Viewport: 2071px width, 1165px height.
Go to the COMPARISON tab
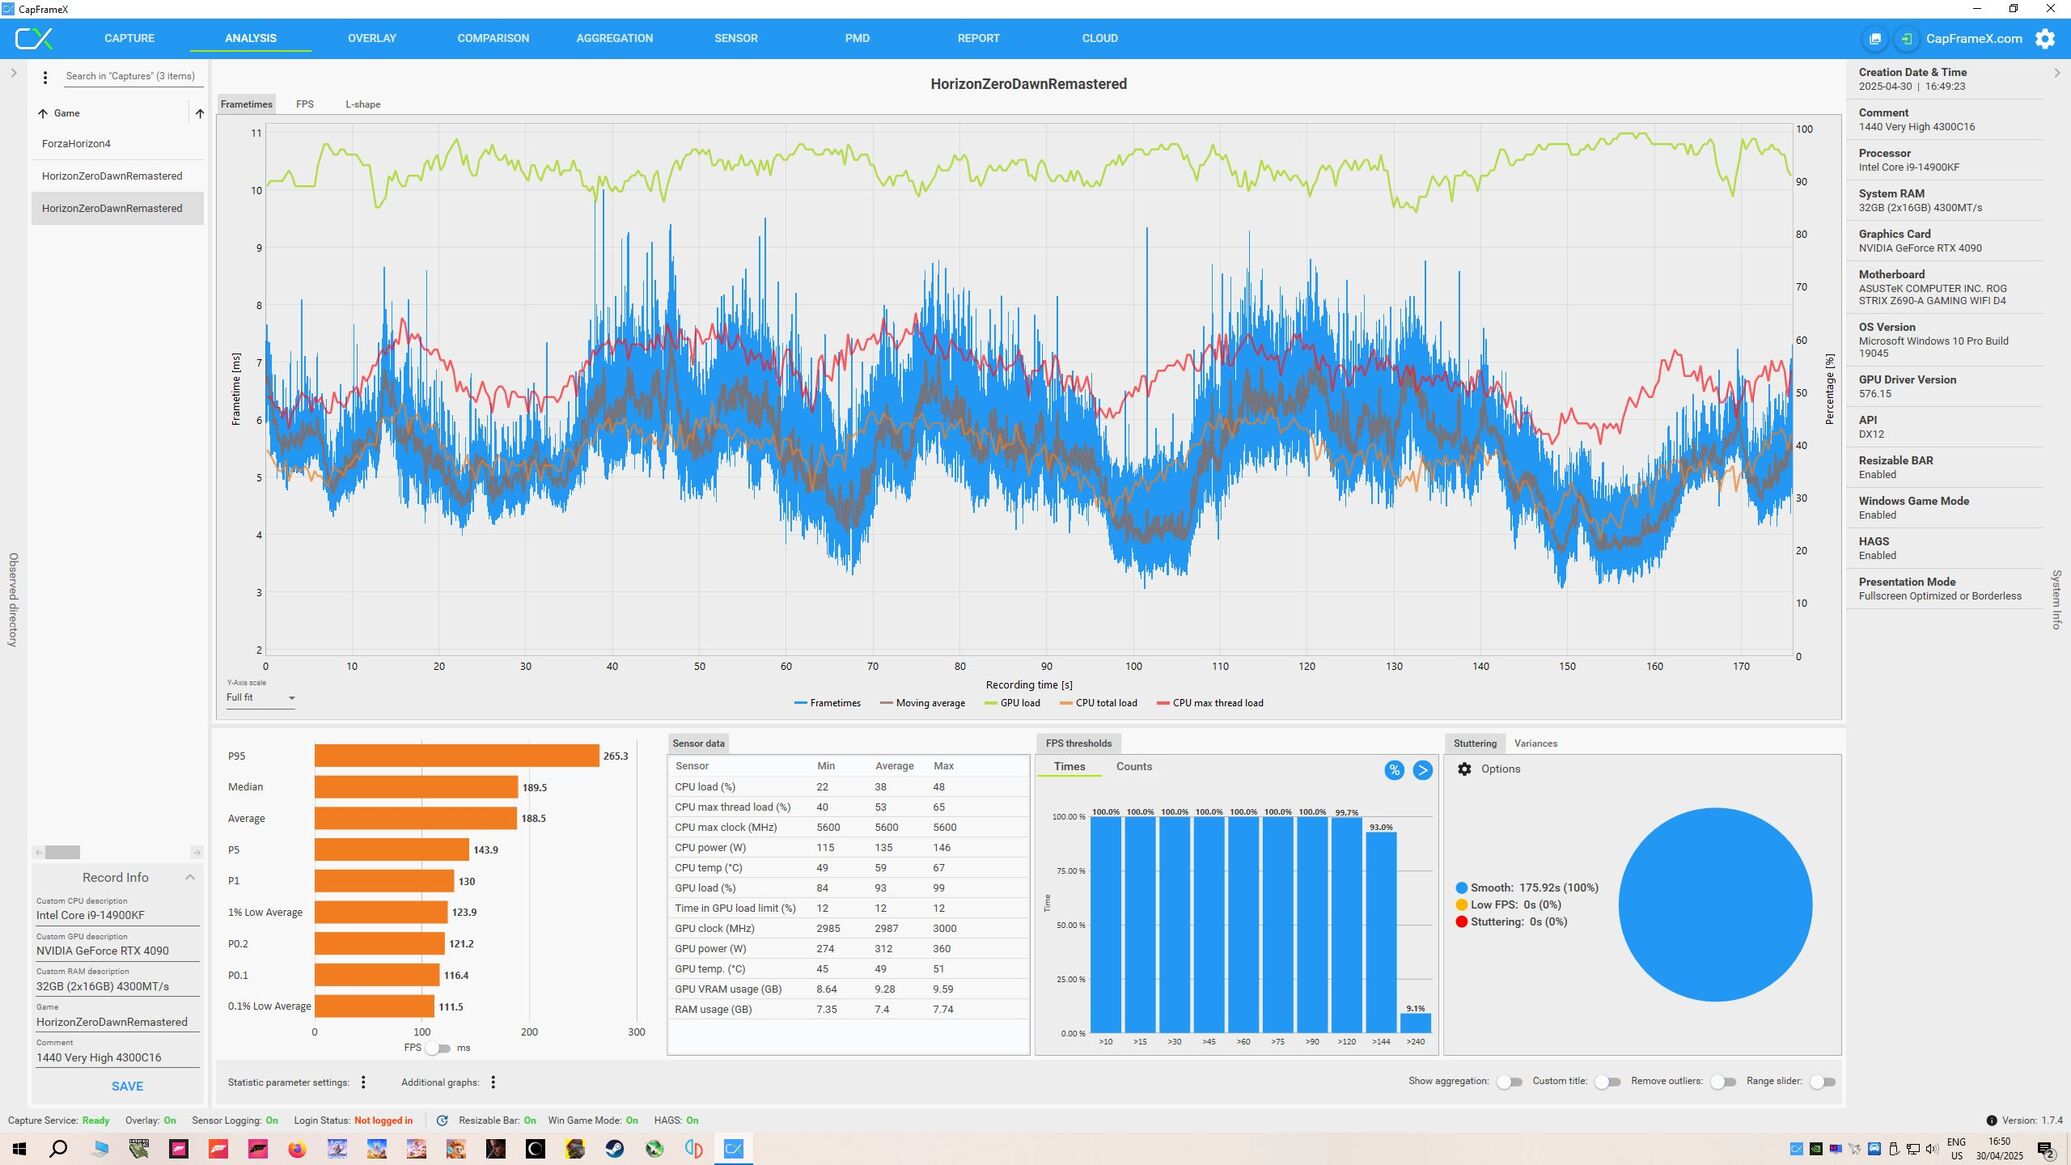pos(493,39)
